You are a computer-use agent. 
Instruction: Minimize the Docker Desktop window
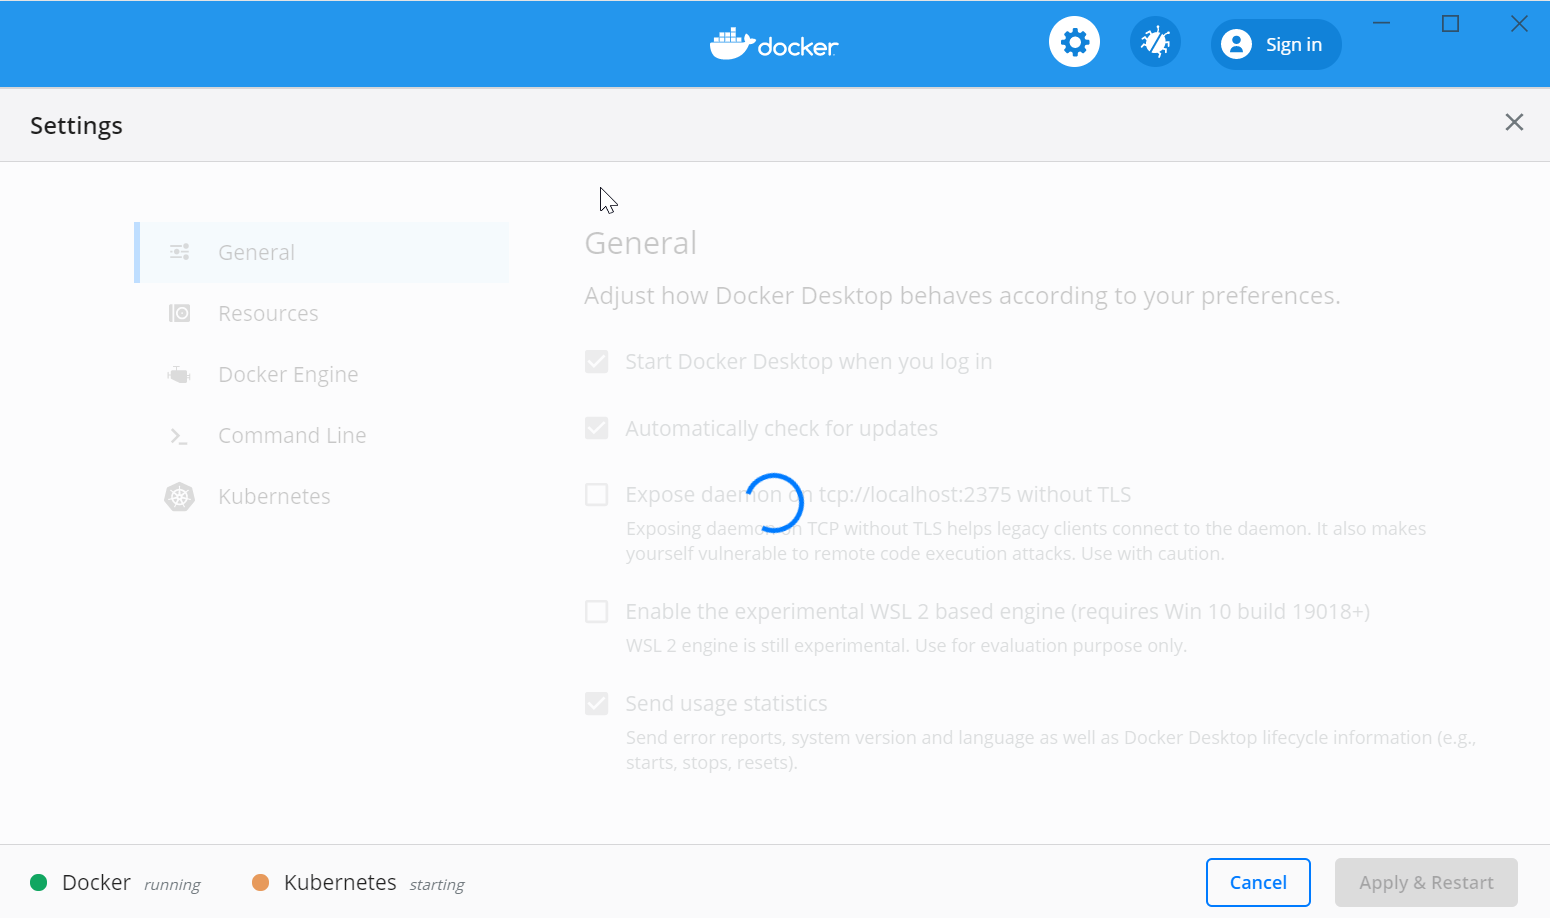coord(1381,23)
